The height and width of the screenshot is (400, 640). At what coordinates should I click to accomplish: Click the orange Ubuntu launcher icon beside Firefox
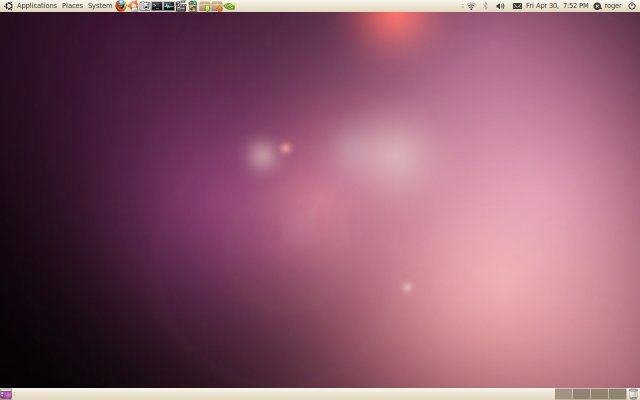tap(133, 6)
